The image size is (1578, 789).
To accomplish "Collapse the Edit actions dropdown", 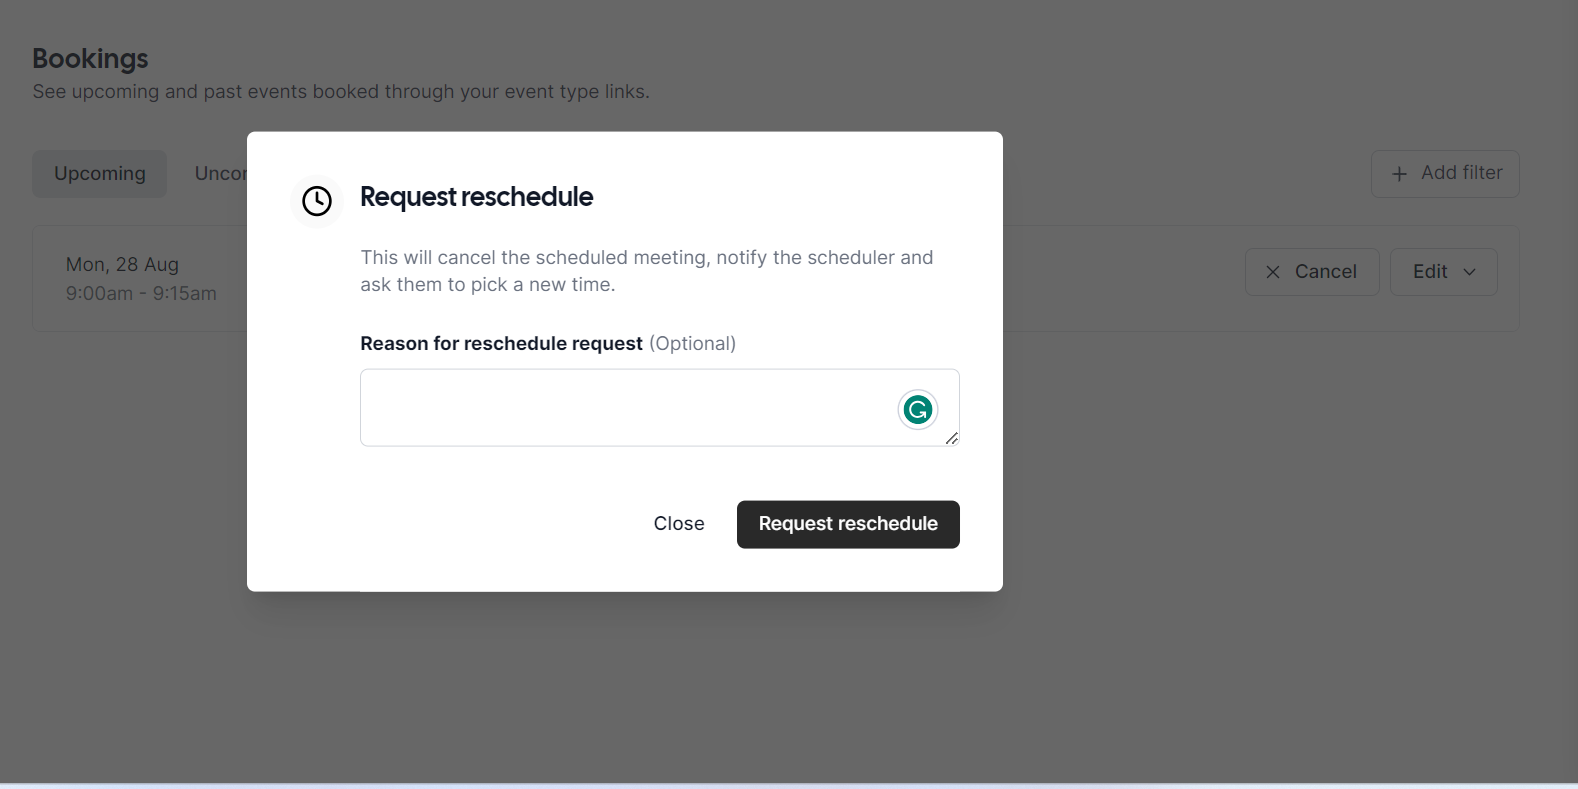I will pos(1443,271).
